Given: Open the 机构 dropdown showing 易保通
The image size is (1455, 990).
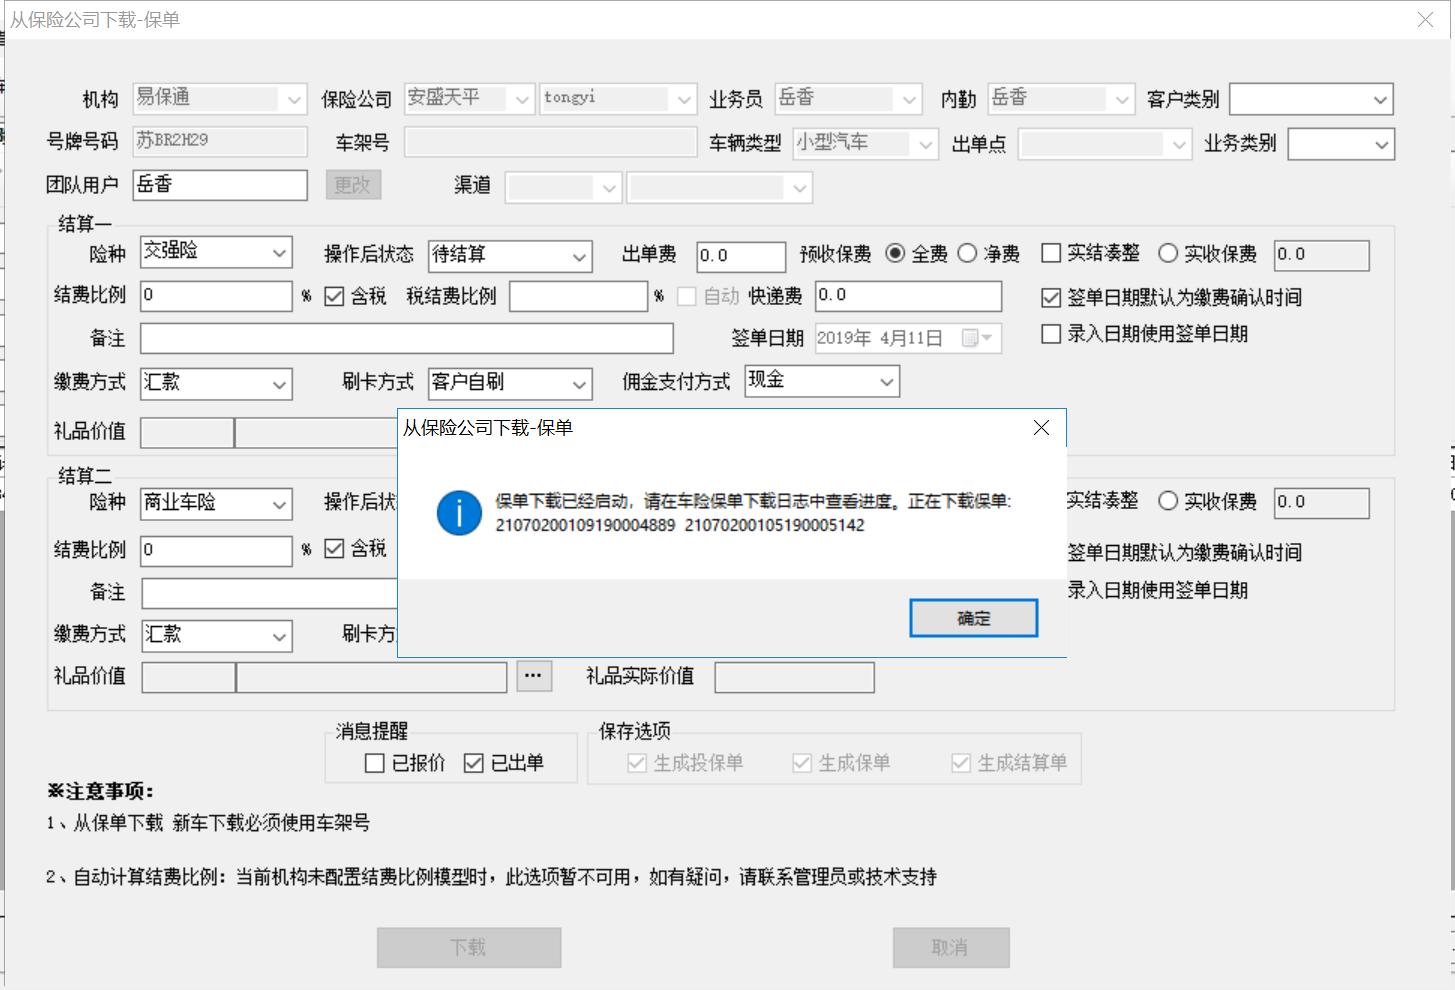Looking at the screenshot, I should (220, 98).
